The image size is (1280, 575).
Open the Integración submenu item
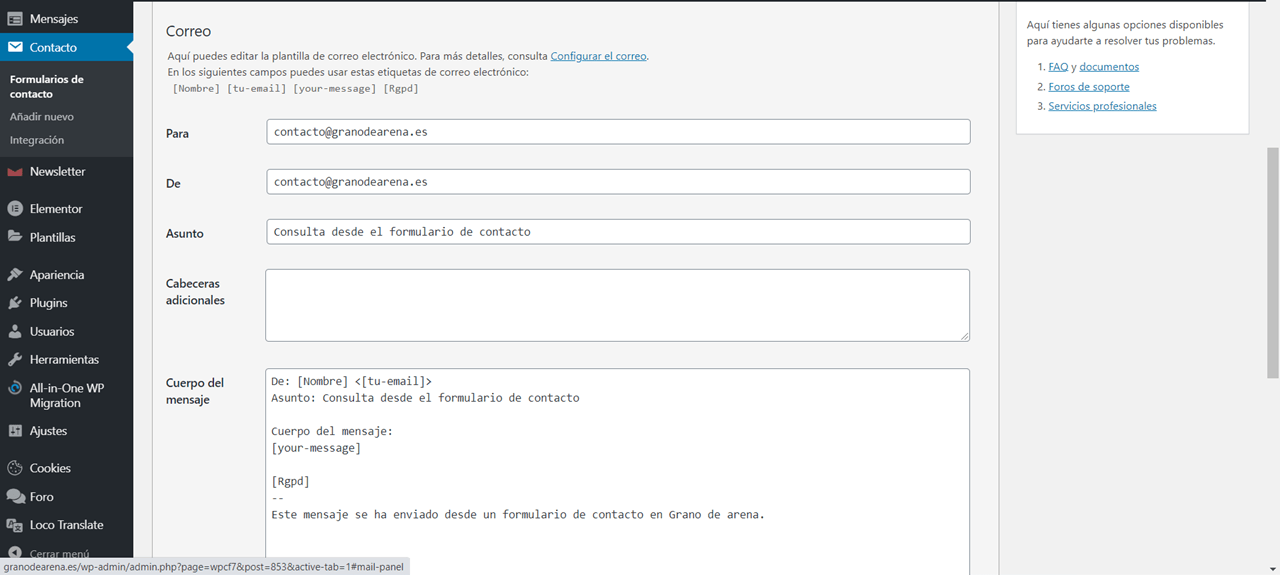tap(37, 140)
